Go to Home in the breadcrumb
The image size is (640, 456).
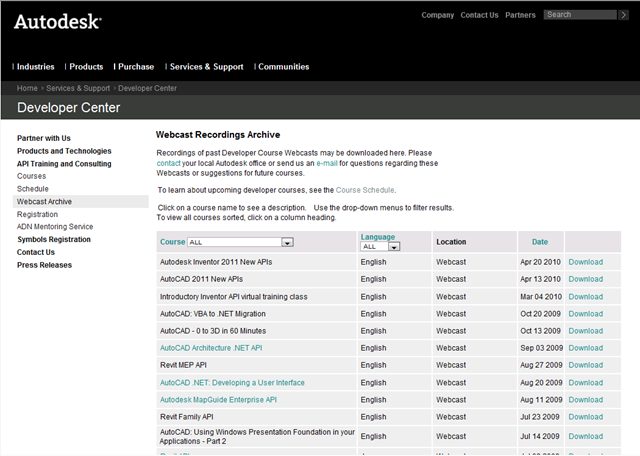(27, 89)
